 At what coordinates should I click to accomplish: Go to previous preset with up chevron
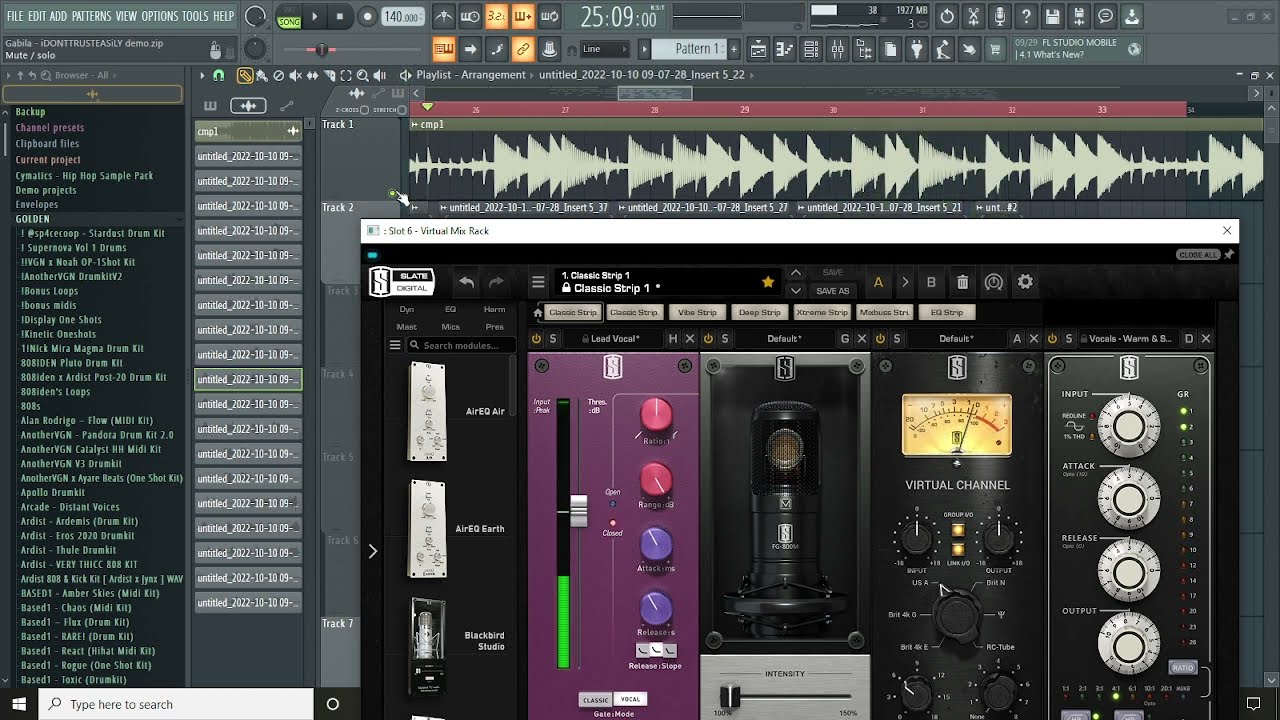796,273
